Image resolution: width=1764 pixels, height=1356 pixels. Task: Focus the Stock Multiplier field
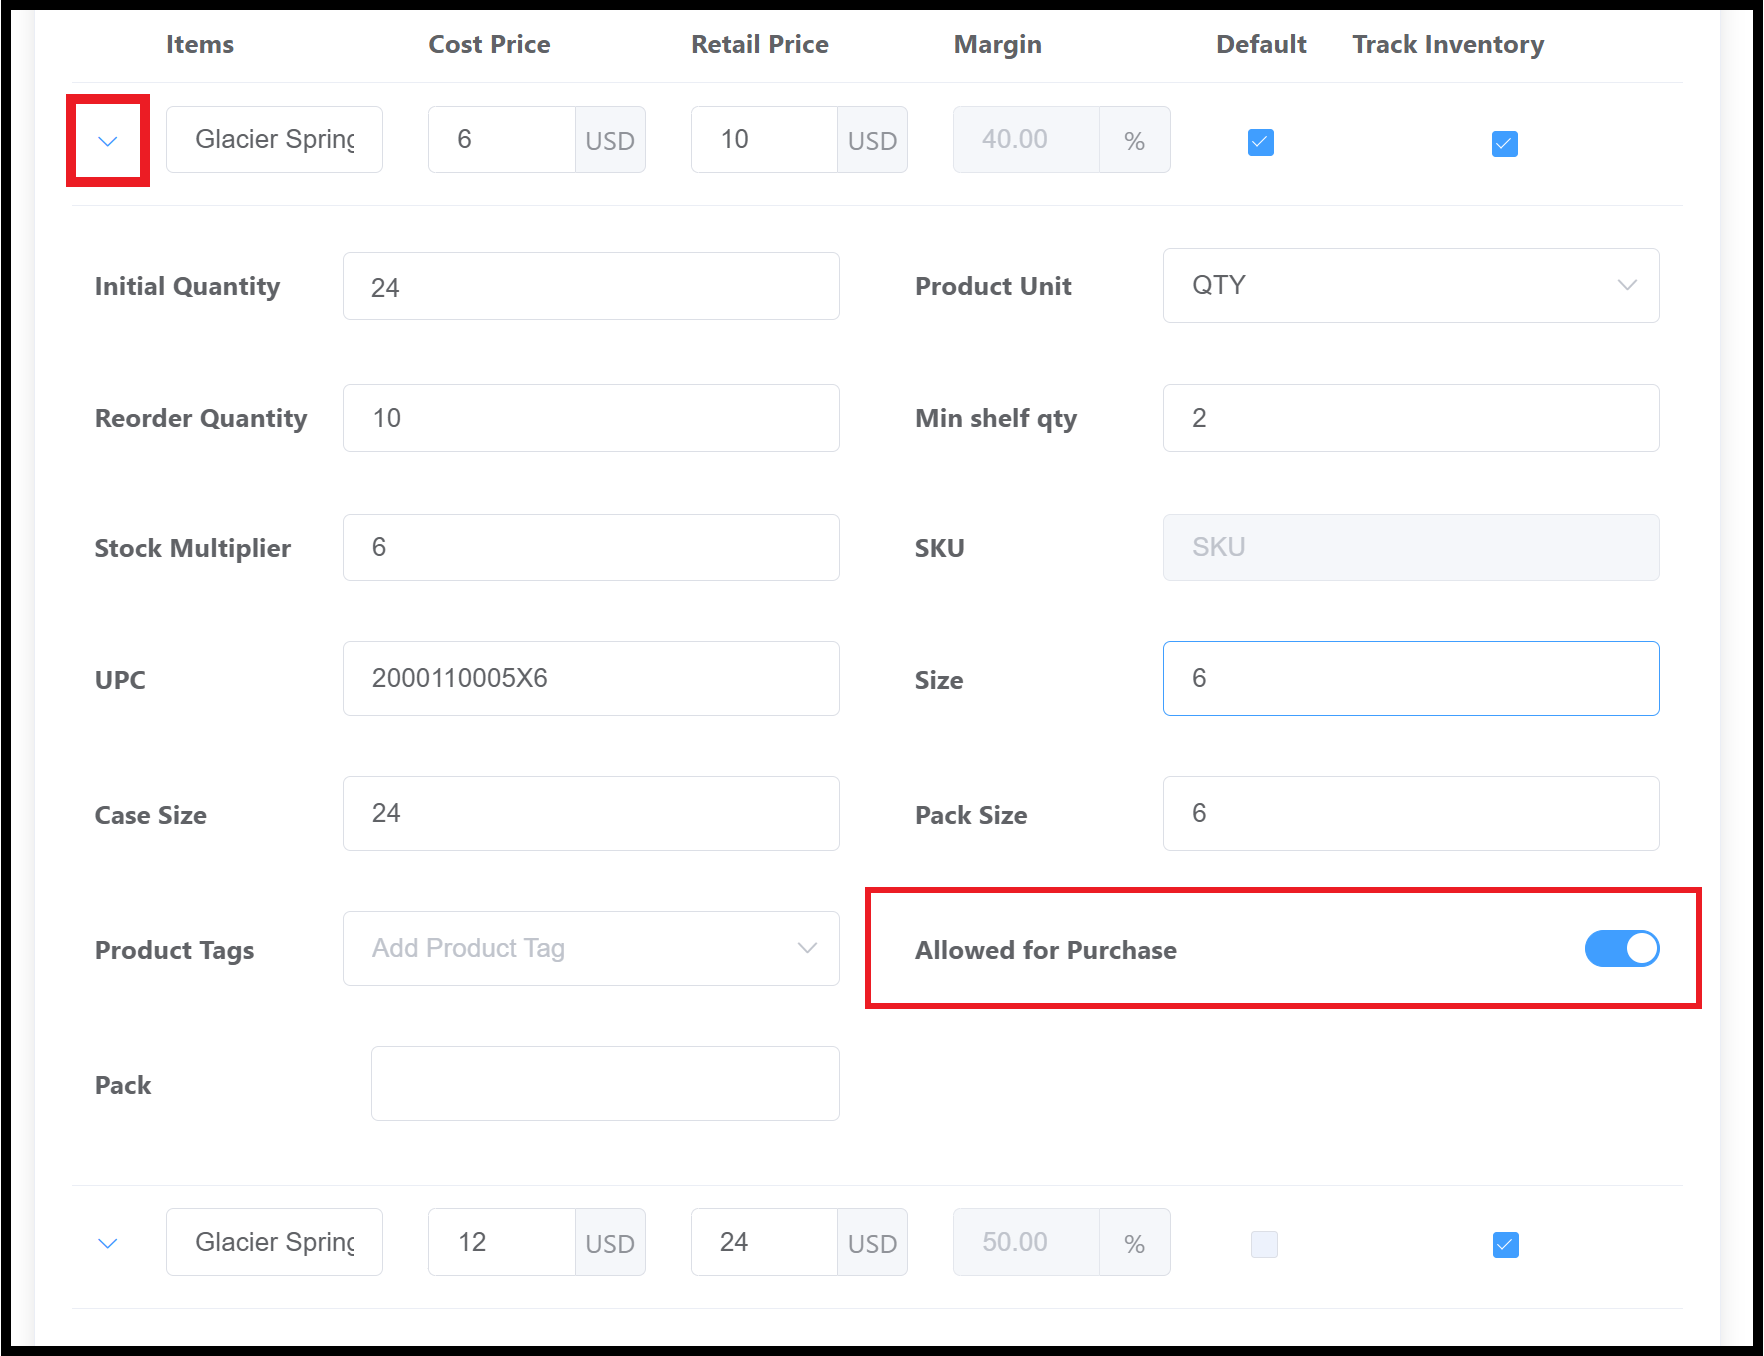590,548
